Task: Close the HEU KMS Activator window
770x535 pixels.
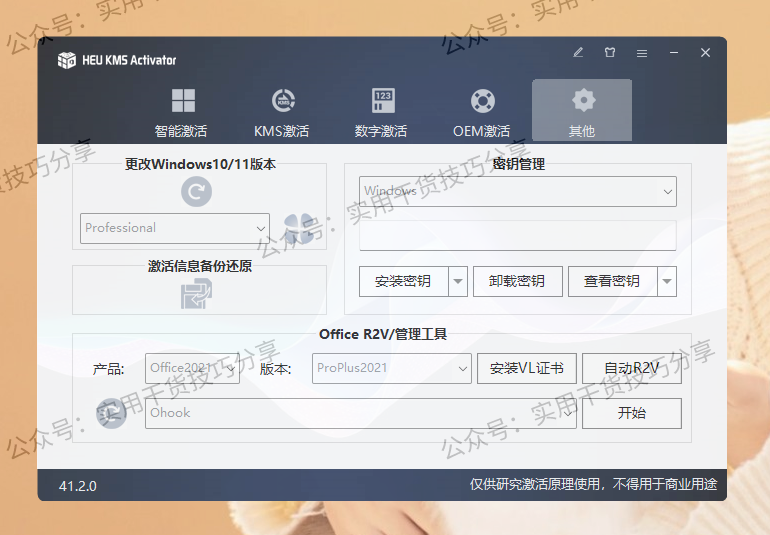Action: pos(706,53)
